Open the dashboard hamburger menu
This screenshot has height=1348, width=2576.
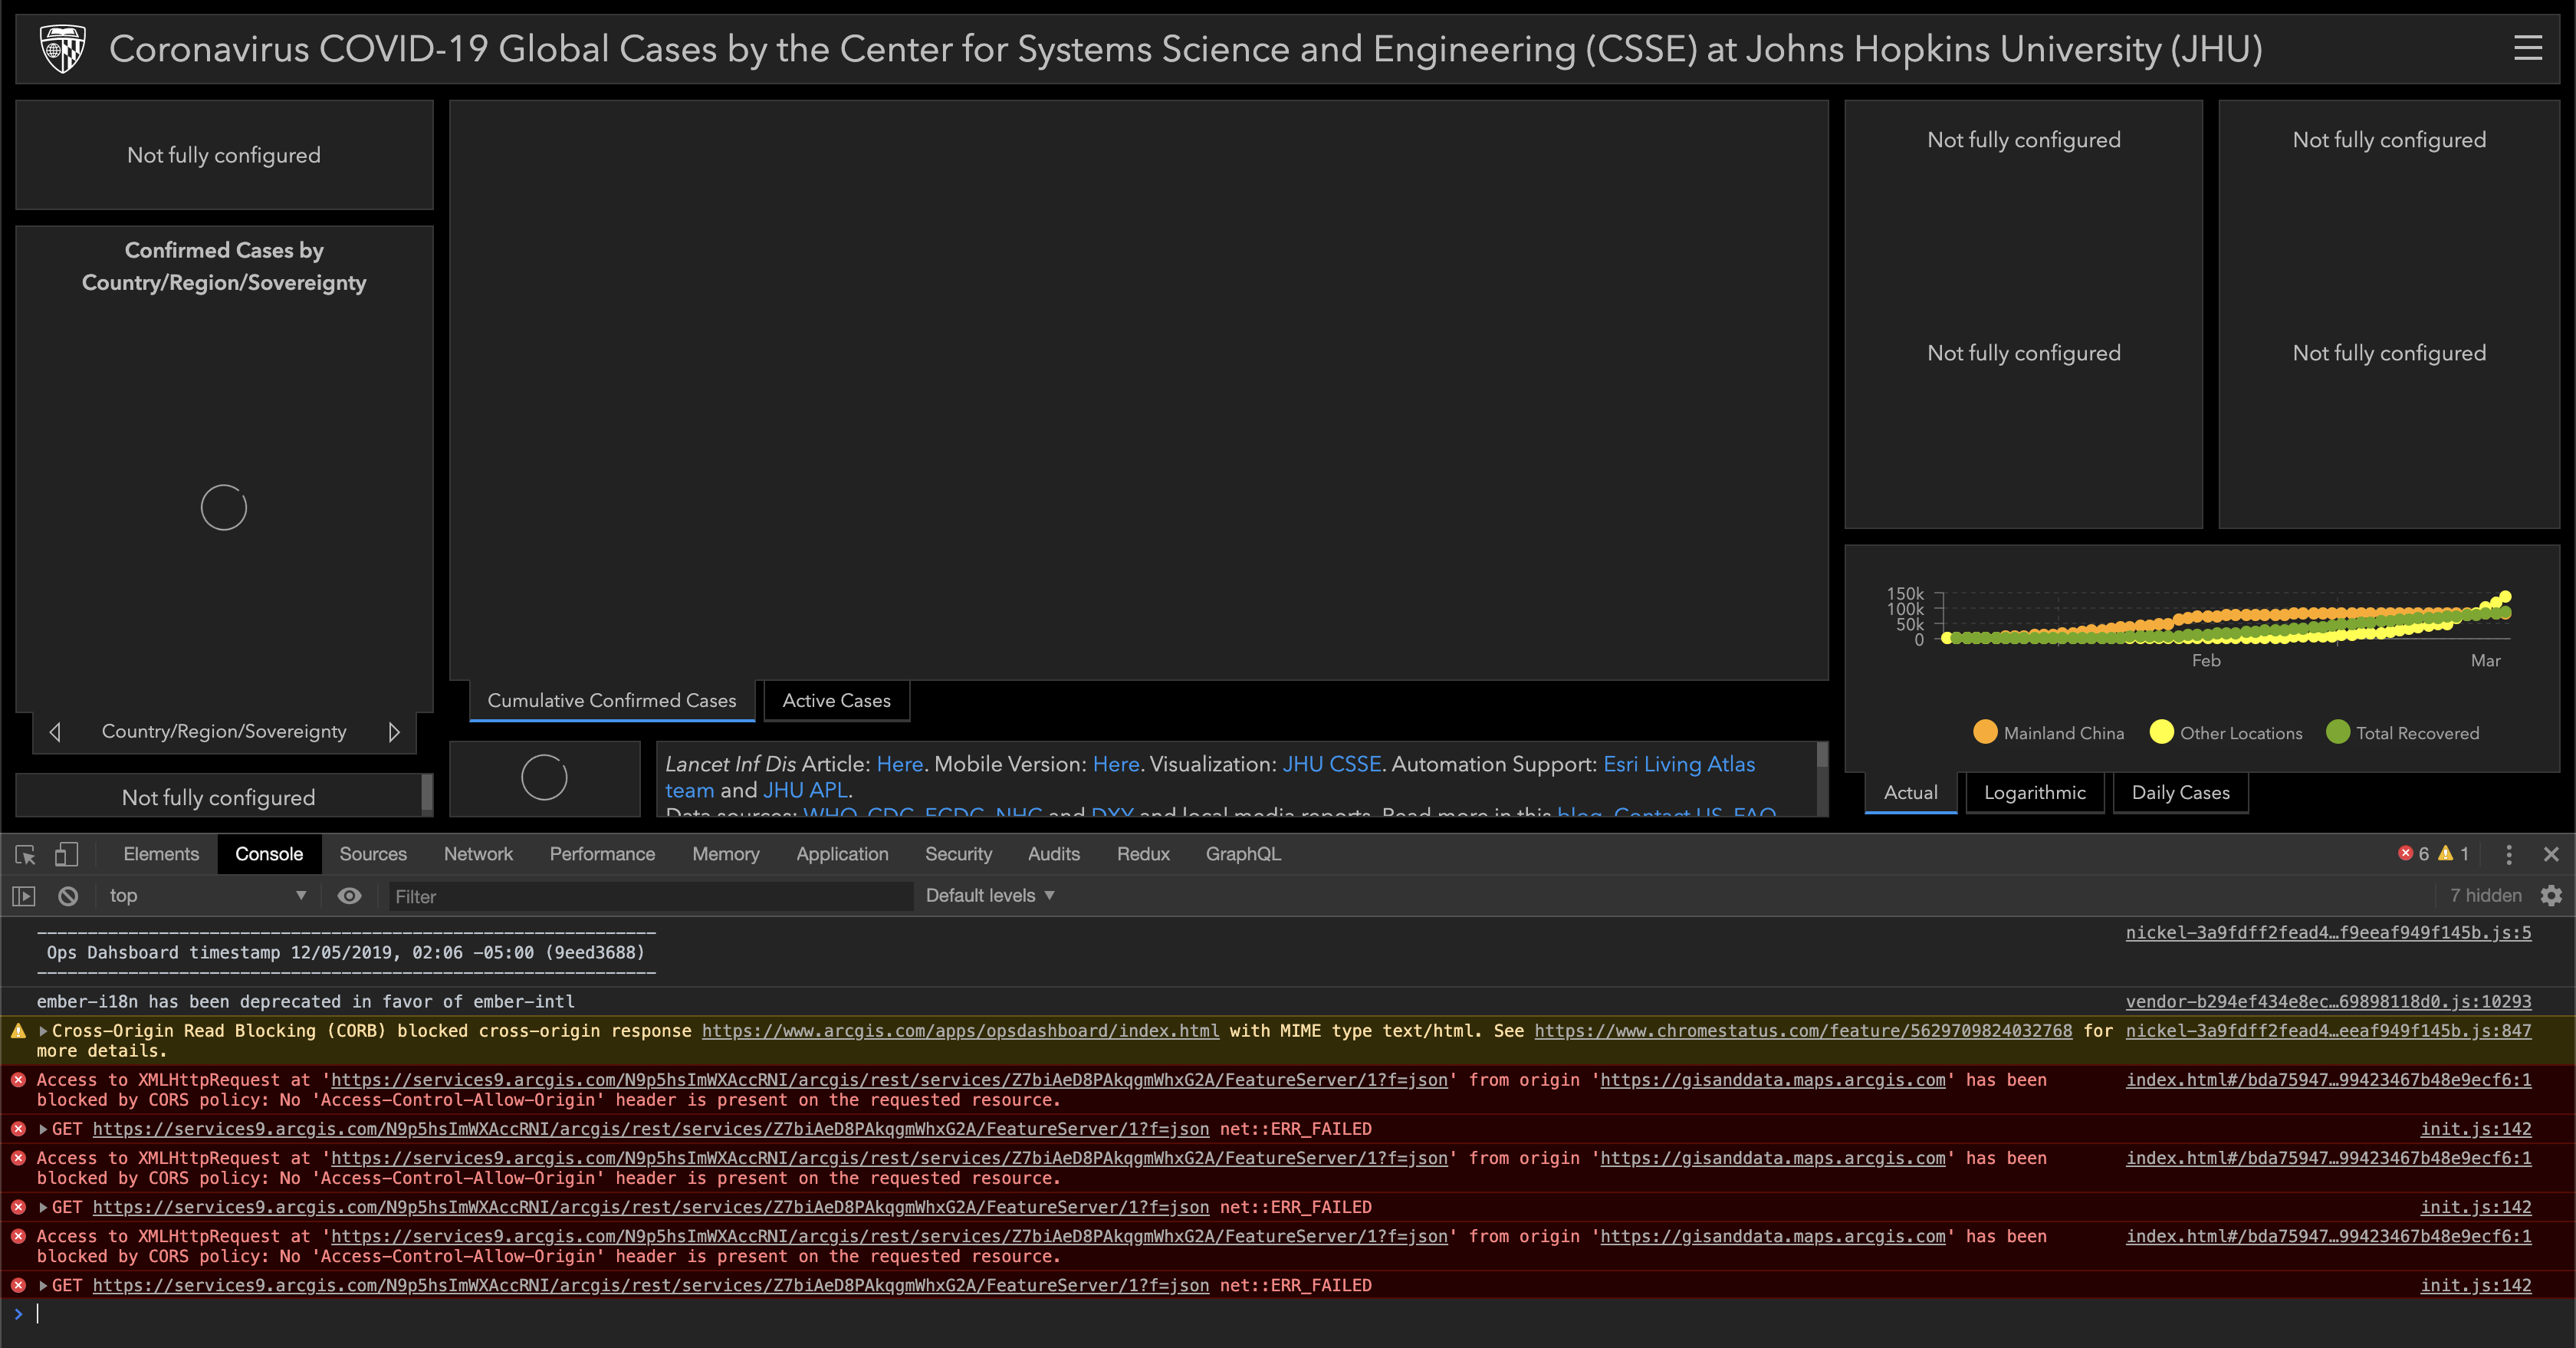pyautogui.click(x=2529, y=48)
